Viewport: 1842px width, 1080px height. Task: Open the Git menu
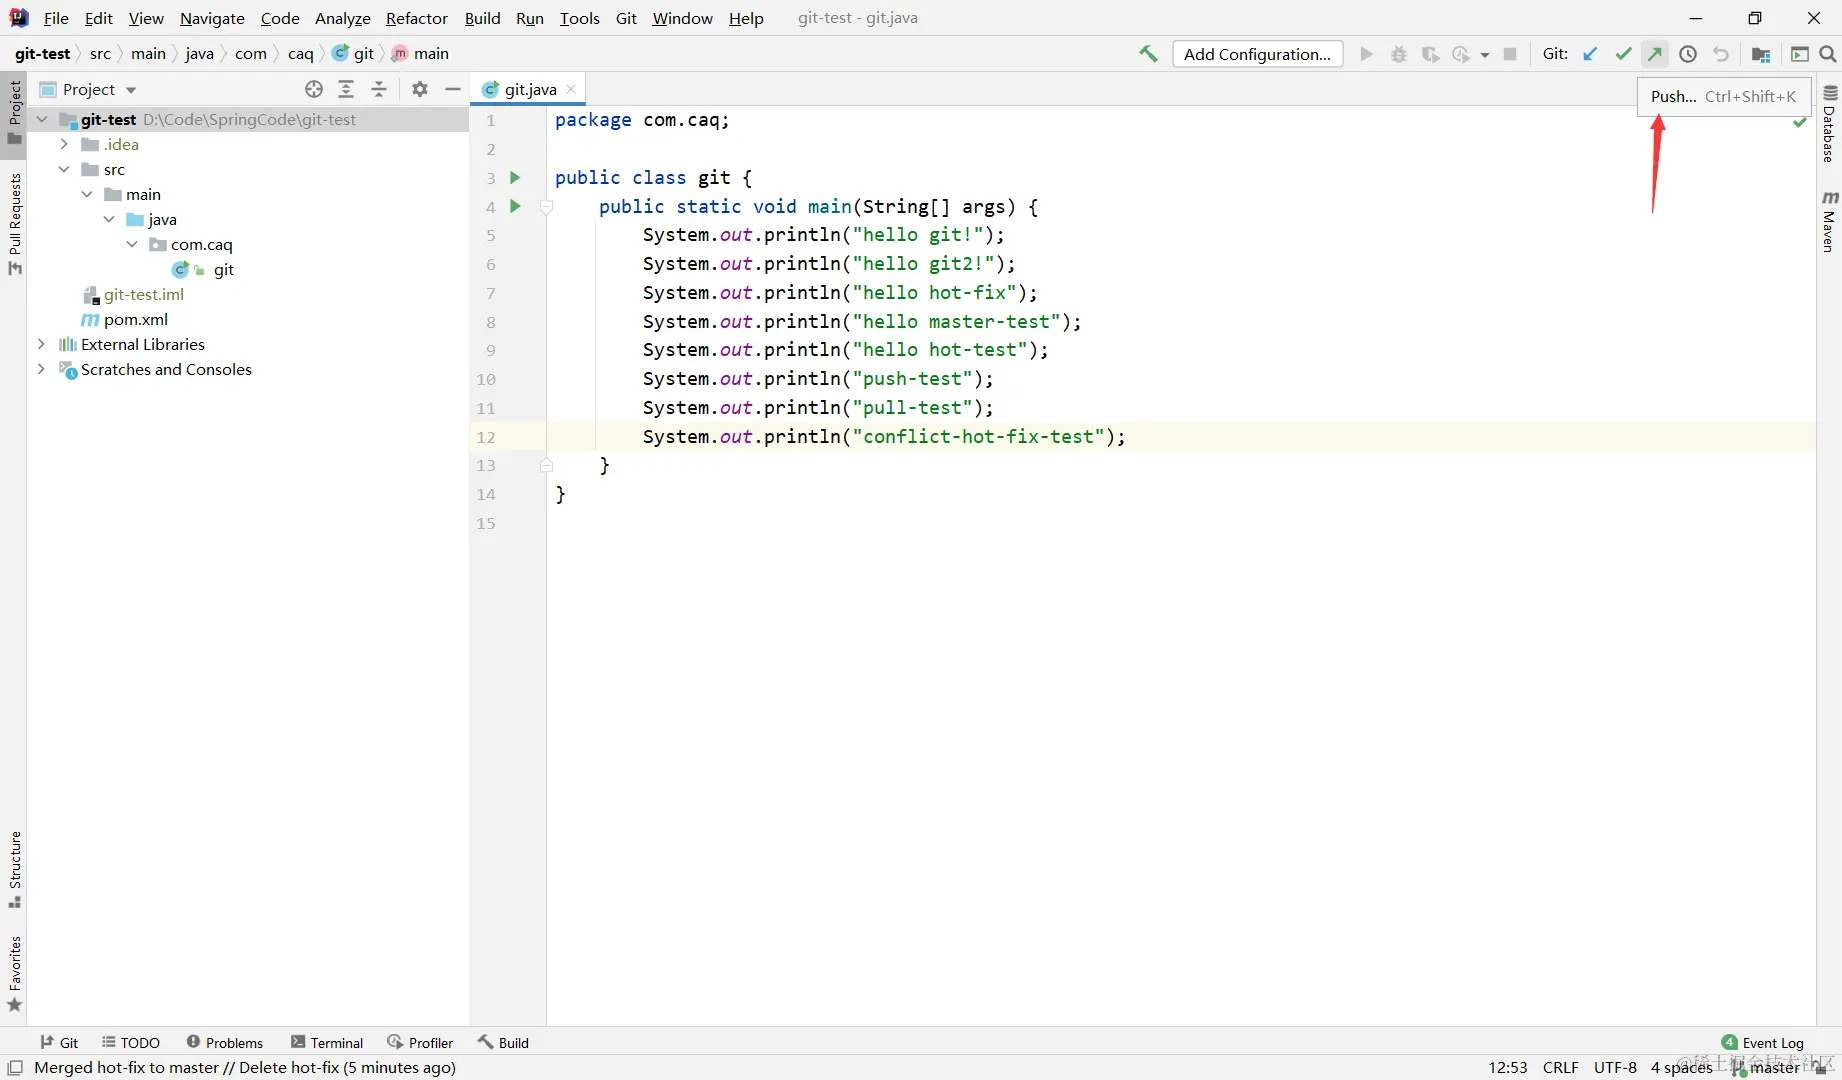click(x=626, y=18)
